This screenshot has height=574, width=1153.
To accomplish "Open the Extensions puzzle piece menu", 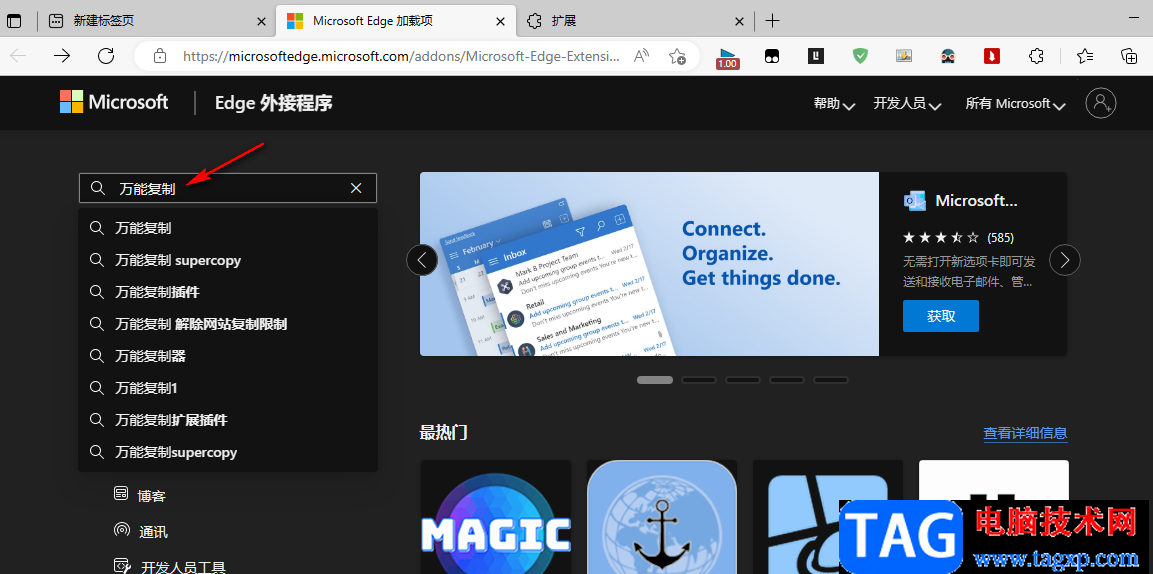I will [1036, 56].
